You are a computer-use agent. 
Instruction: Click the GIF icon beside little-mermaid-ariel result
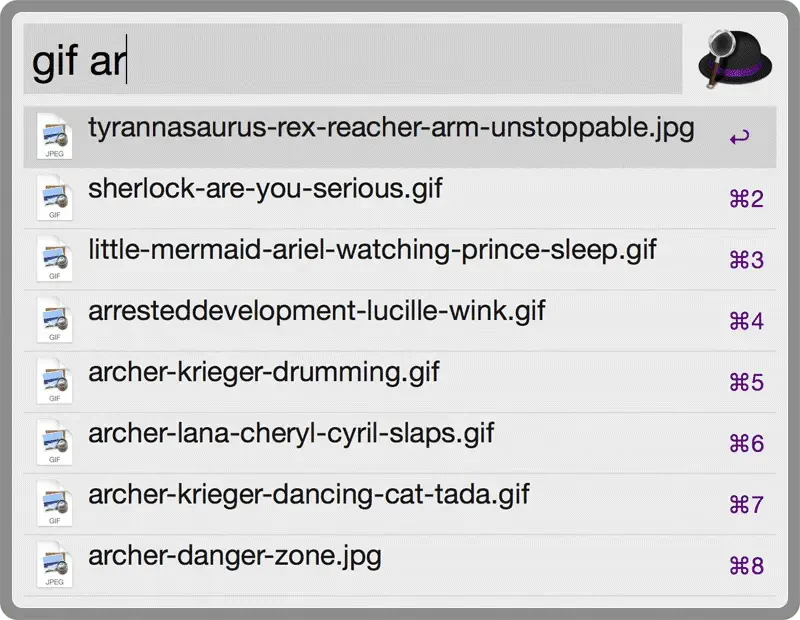53,259
